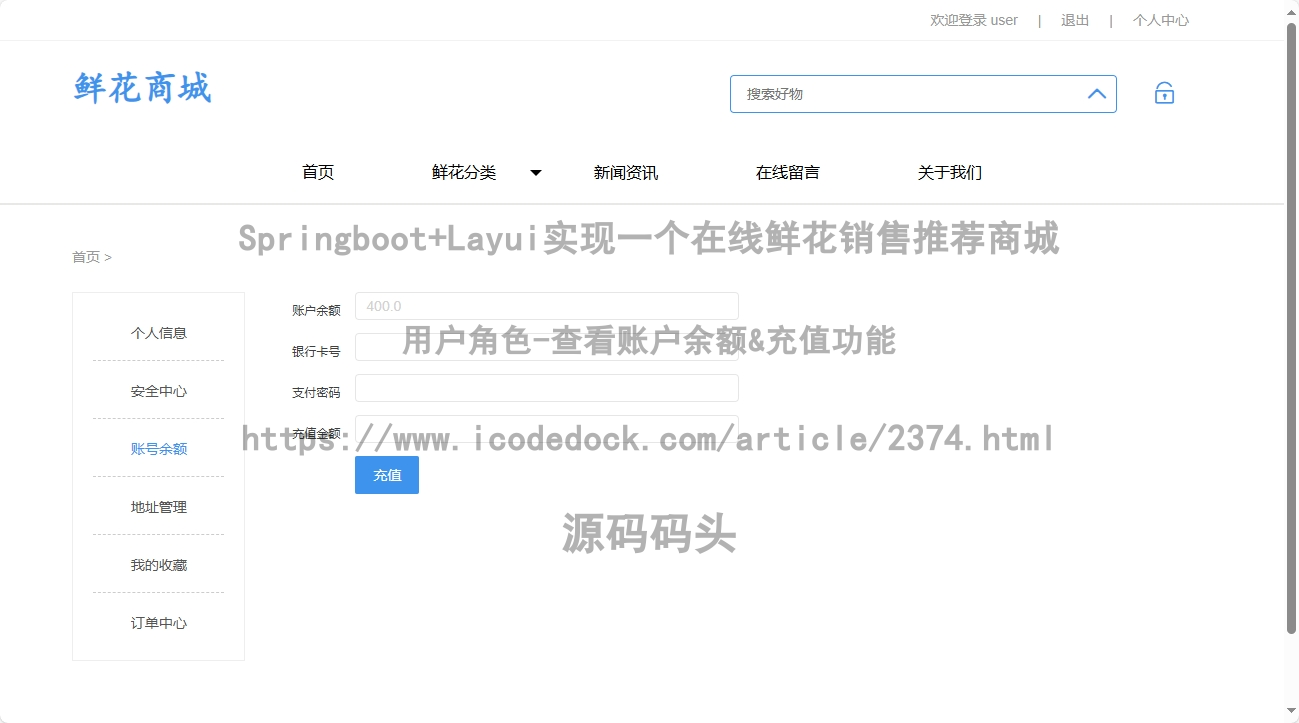Open the shopping cart lock icon
The image size is (1299, 723).
[1164, 94]
